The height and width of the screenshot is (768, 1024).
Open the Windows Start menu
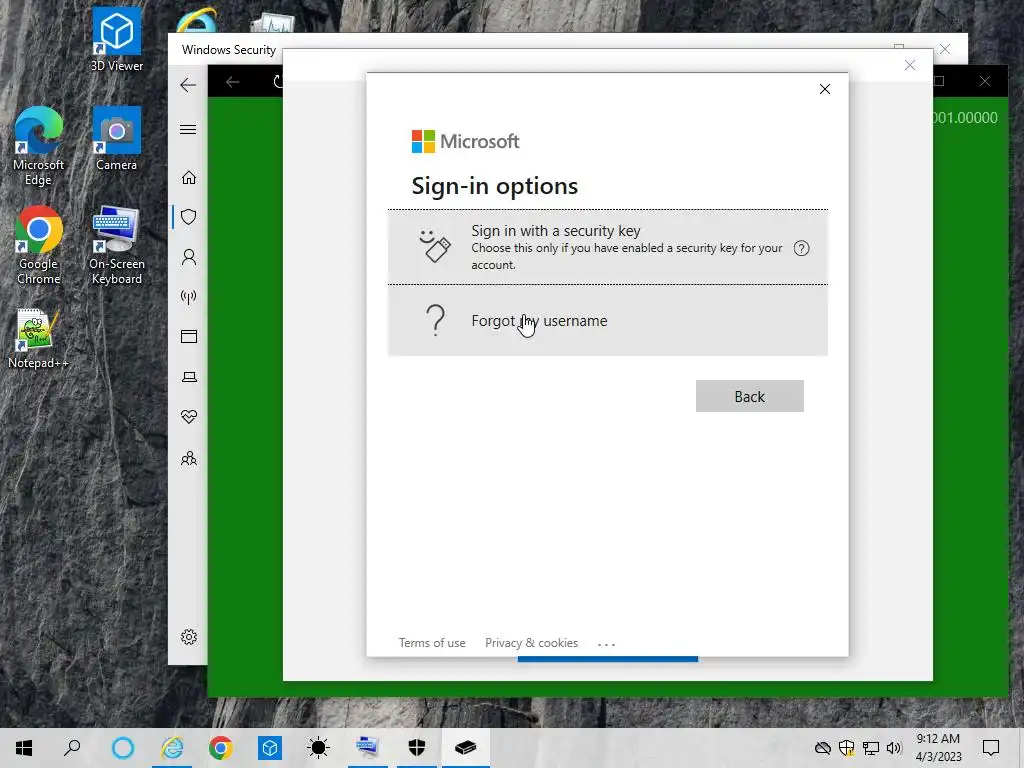coord(24,748)
